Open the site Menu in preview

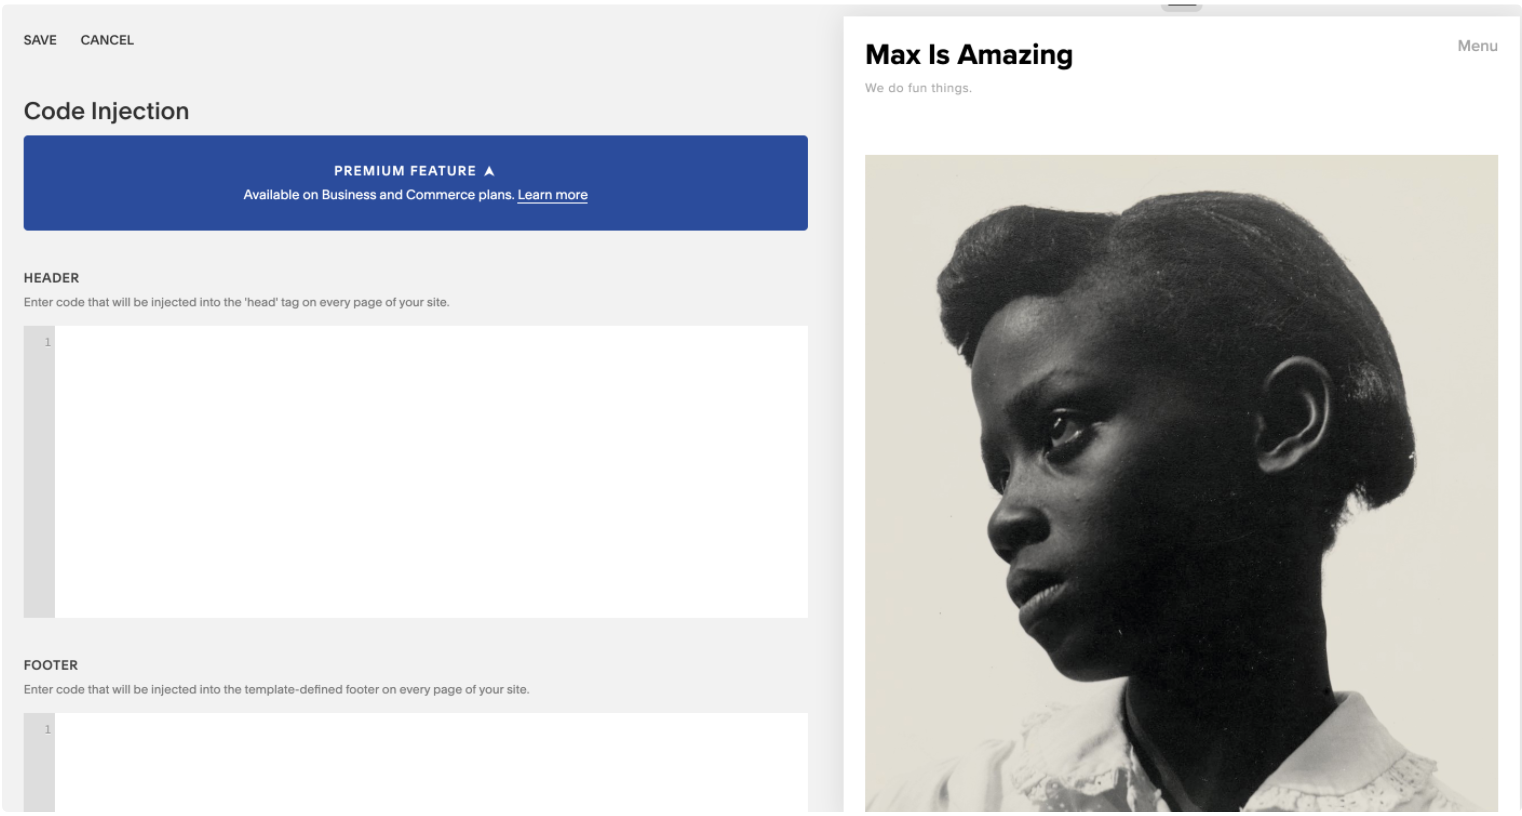click(x=1477, y=46)
